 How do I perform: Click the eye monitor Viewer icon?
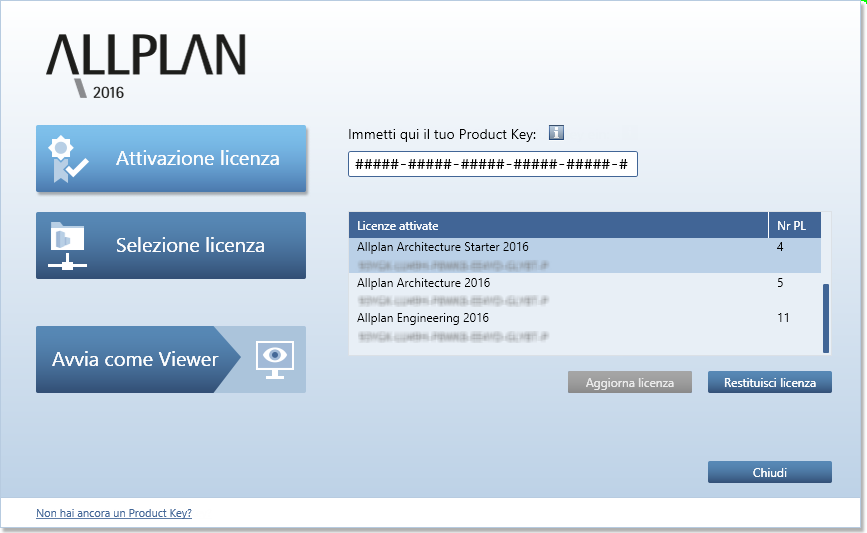(x=272, y=359)
